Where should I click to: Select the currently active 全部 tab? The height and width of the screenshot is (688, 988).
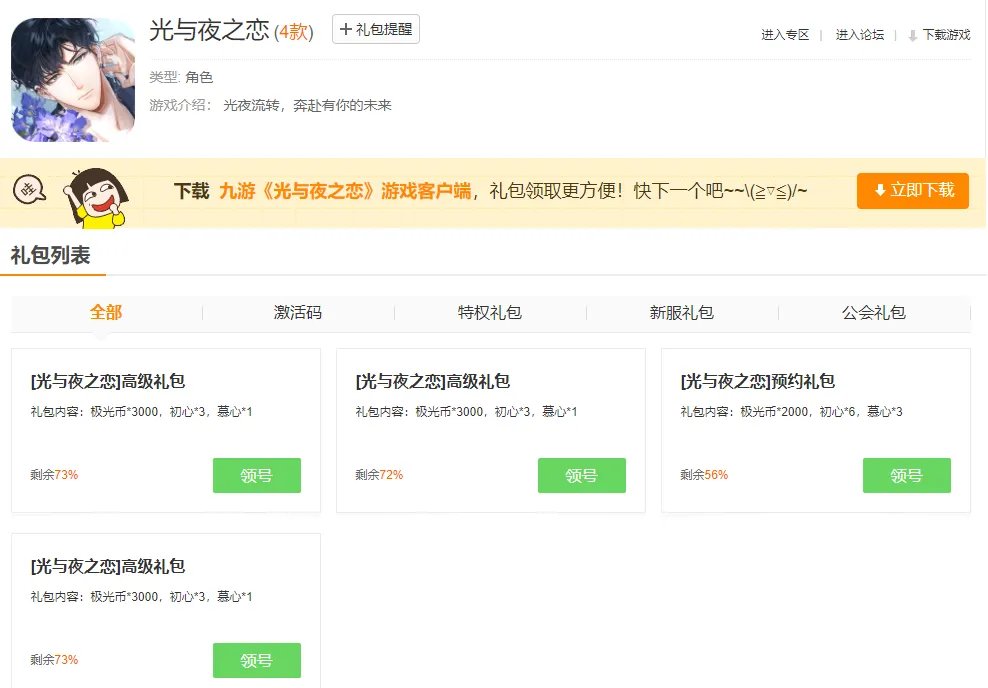click(106, 312)
